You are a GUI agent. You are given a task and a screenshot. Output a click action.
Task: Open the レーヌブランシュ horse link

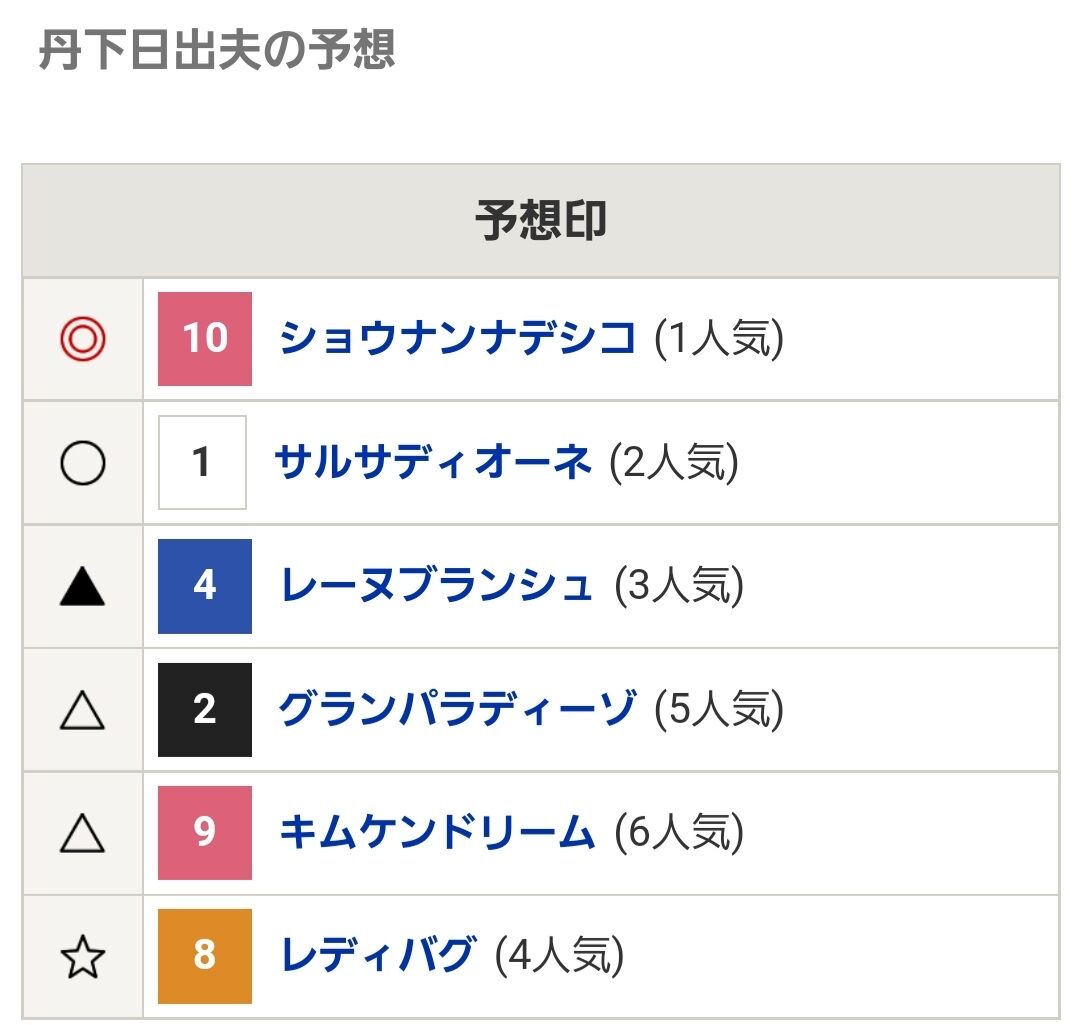coord(437,586)
